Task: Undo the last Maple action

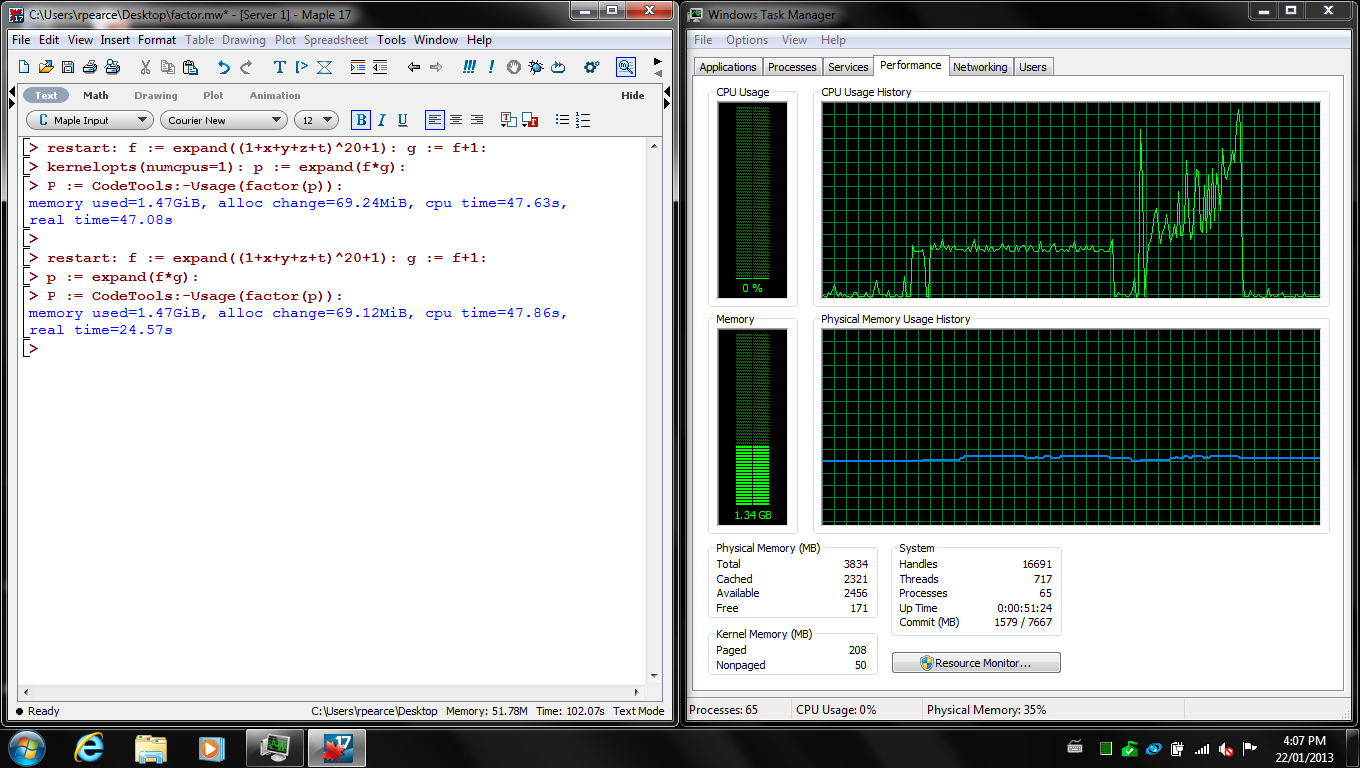Action: tap(224, 67)
